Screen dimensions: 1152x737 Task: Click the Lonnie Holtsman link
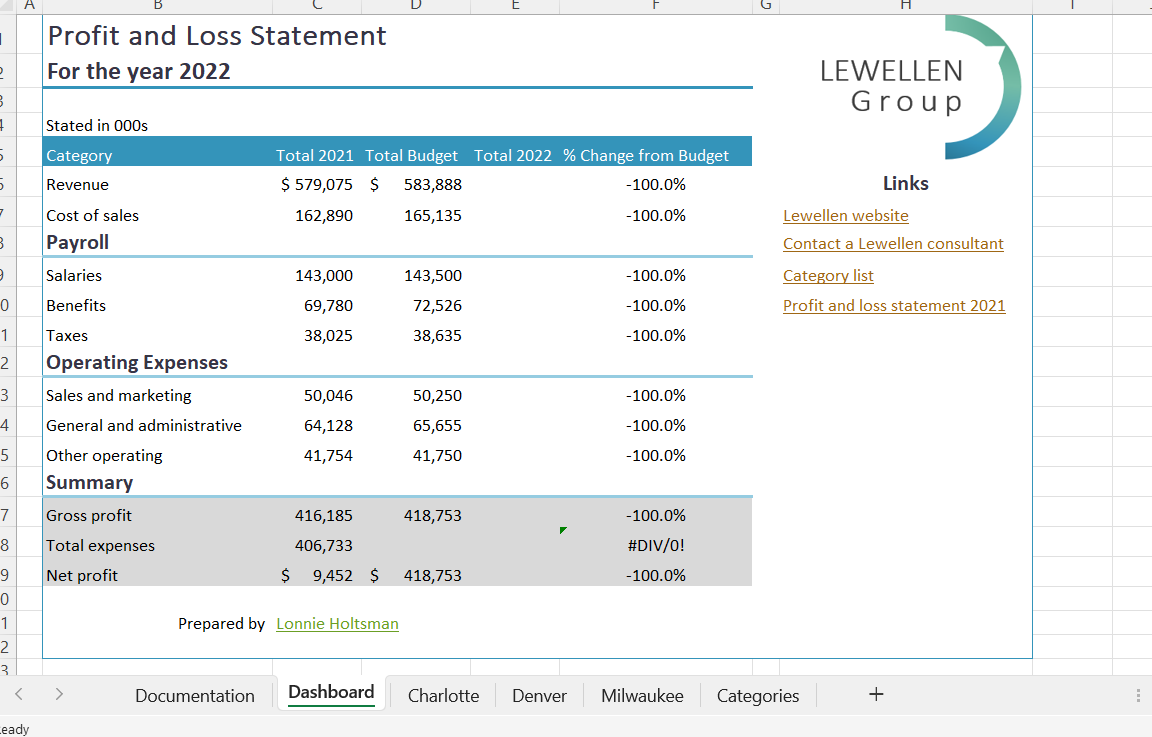[x=337, y=623]
